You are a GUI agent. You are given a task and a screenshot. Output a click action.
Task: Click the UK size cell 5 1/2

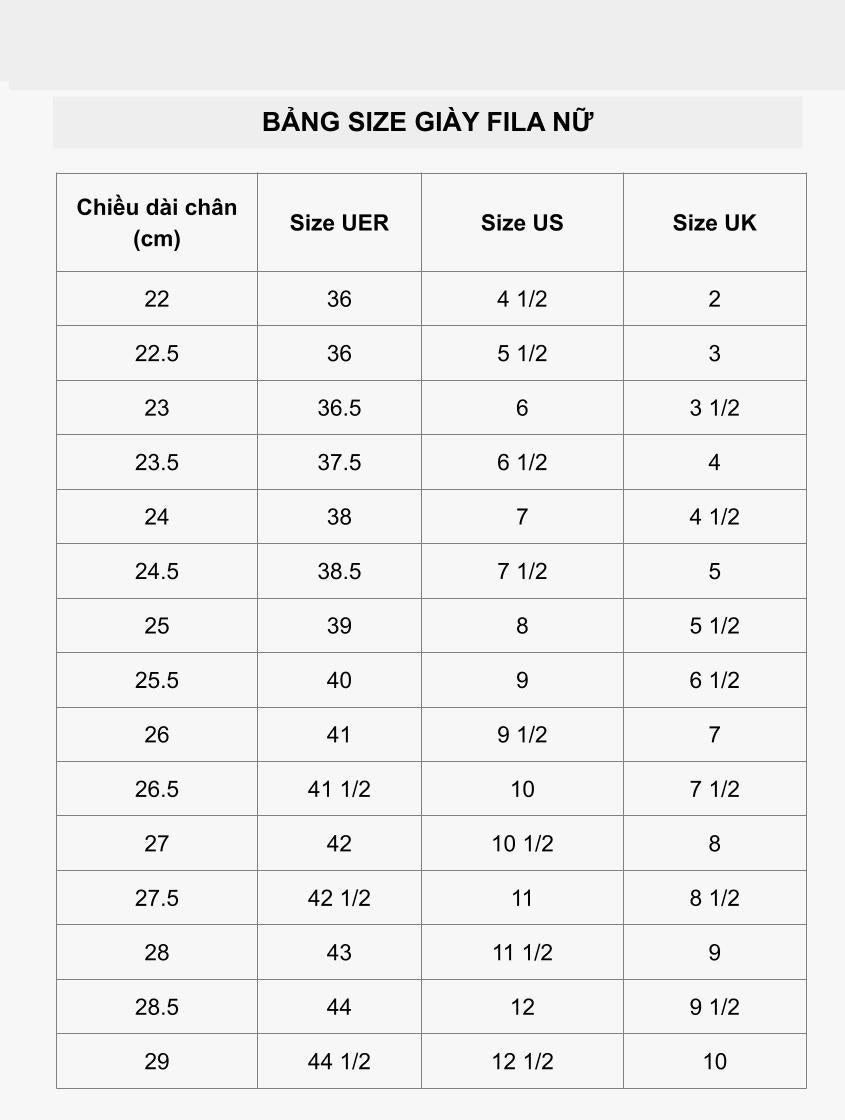point(714,626)
